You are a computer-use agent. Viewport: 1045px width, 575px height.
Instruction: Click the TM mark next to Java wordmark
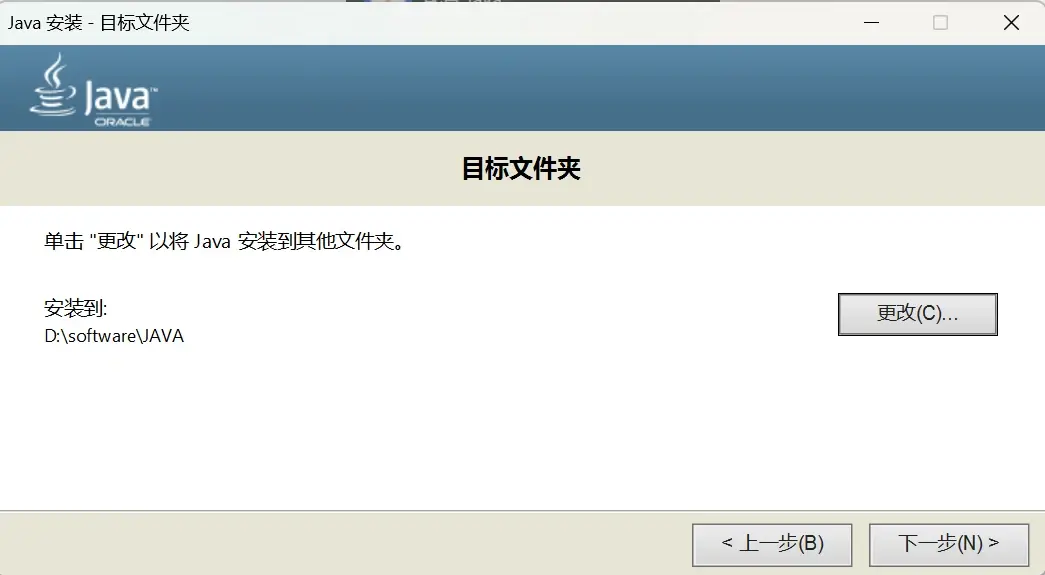point(154,89)
